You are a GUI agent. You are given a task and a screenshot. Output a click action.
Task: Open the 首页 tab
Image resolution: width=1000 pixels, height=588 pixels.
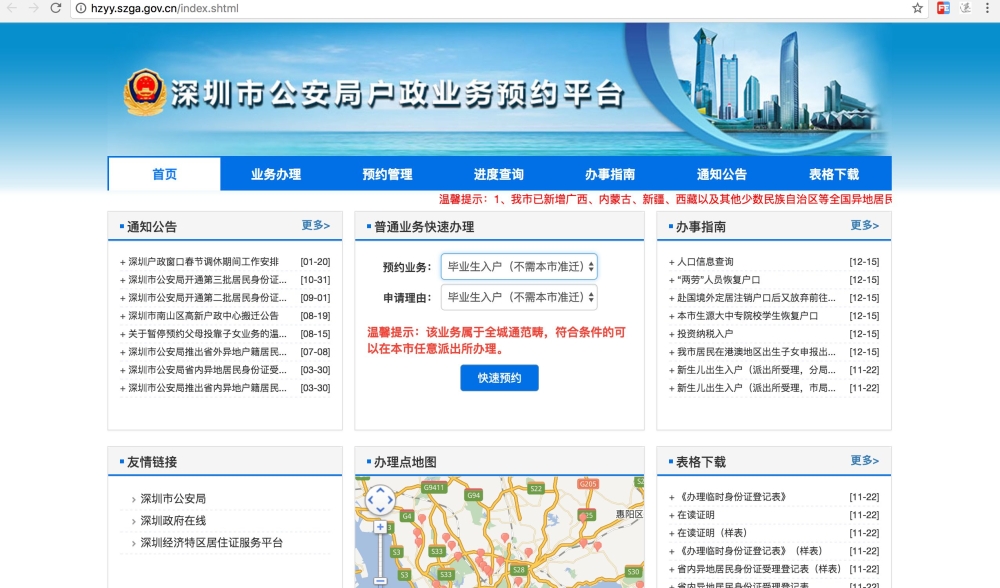tap(164, 173)
